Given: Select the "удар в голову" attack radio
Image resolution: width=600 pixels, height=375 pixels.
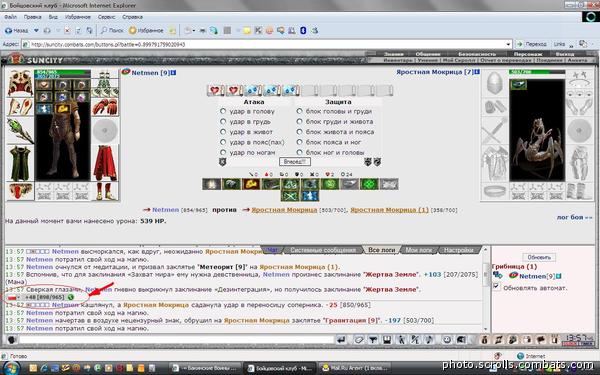Looking at the screenshot, I should pos(223,111).
